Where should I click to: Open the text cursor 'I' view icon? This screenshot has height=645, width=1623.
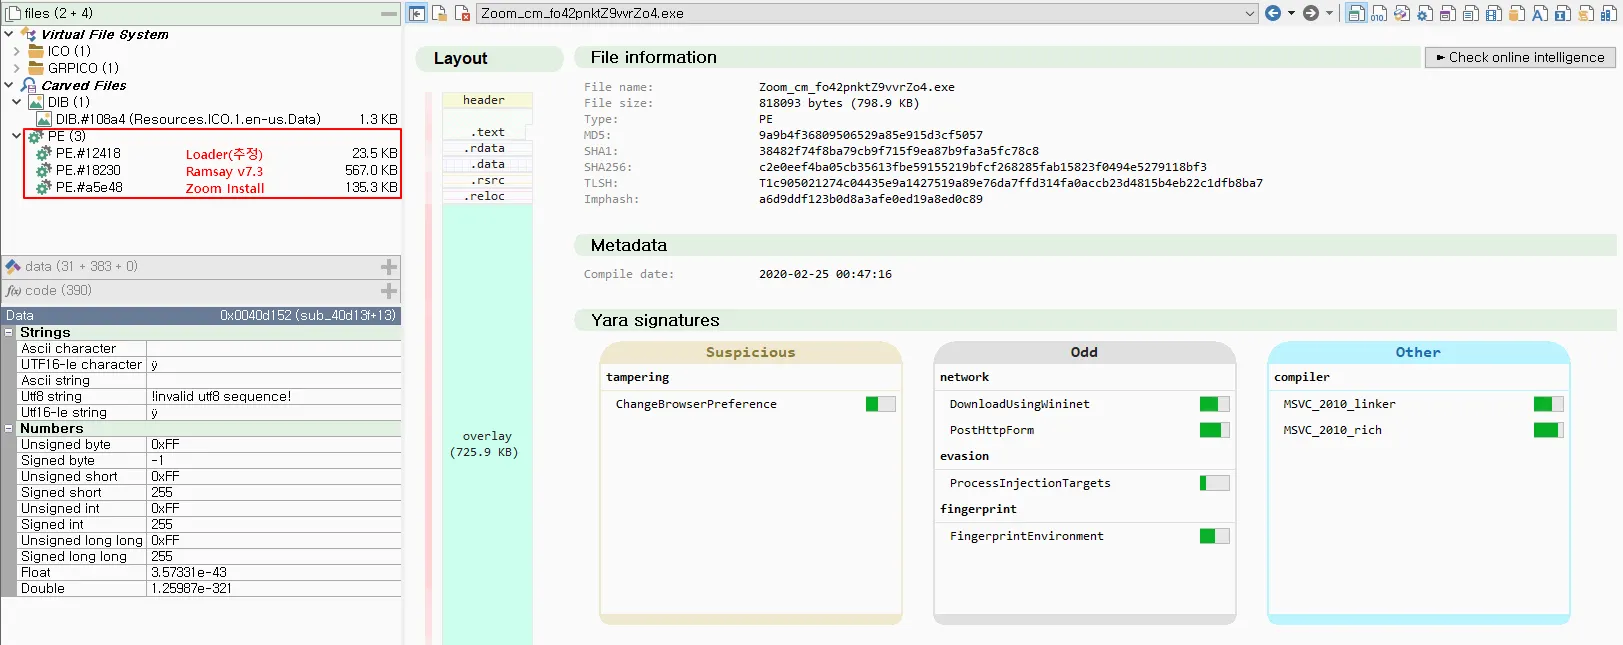click(1563, 13)
